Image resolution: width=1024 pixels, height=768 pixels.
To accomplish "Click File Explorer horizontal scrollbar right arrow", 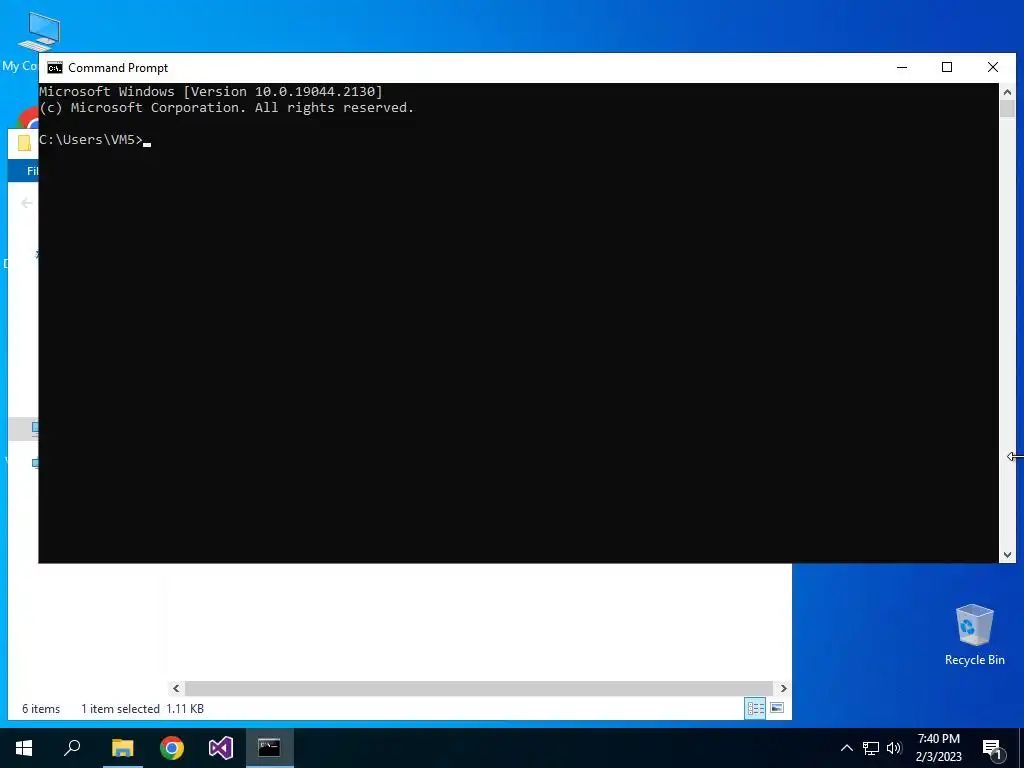I will click(784, 688).
